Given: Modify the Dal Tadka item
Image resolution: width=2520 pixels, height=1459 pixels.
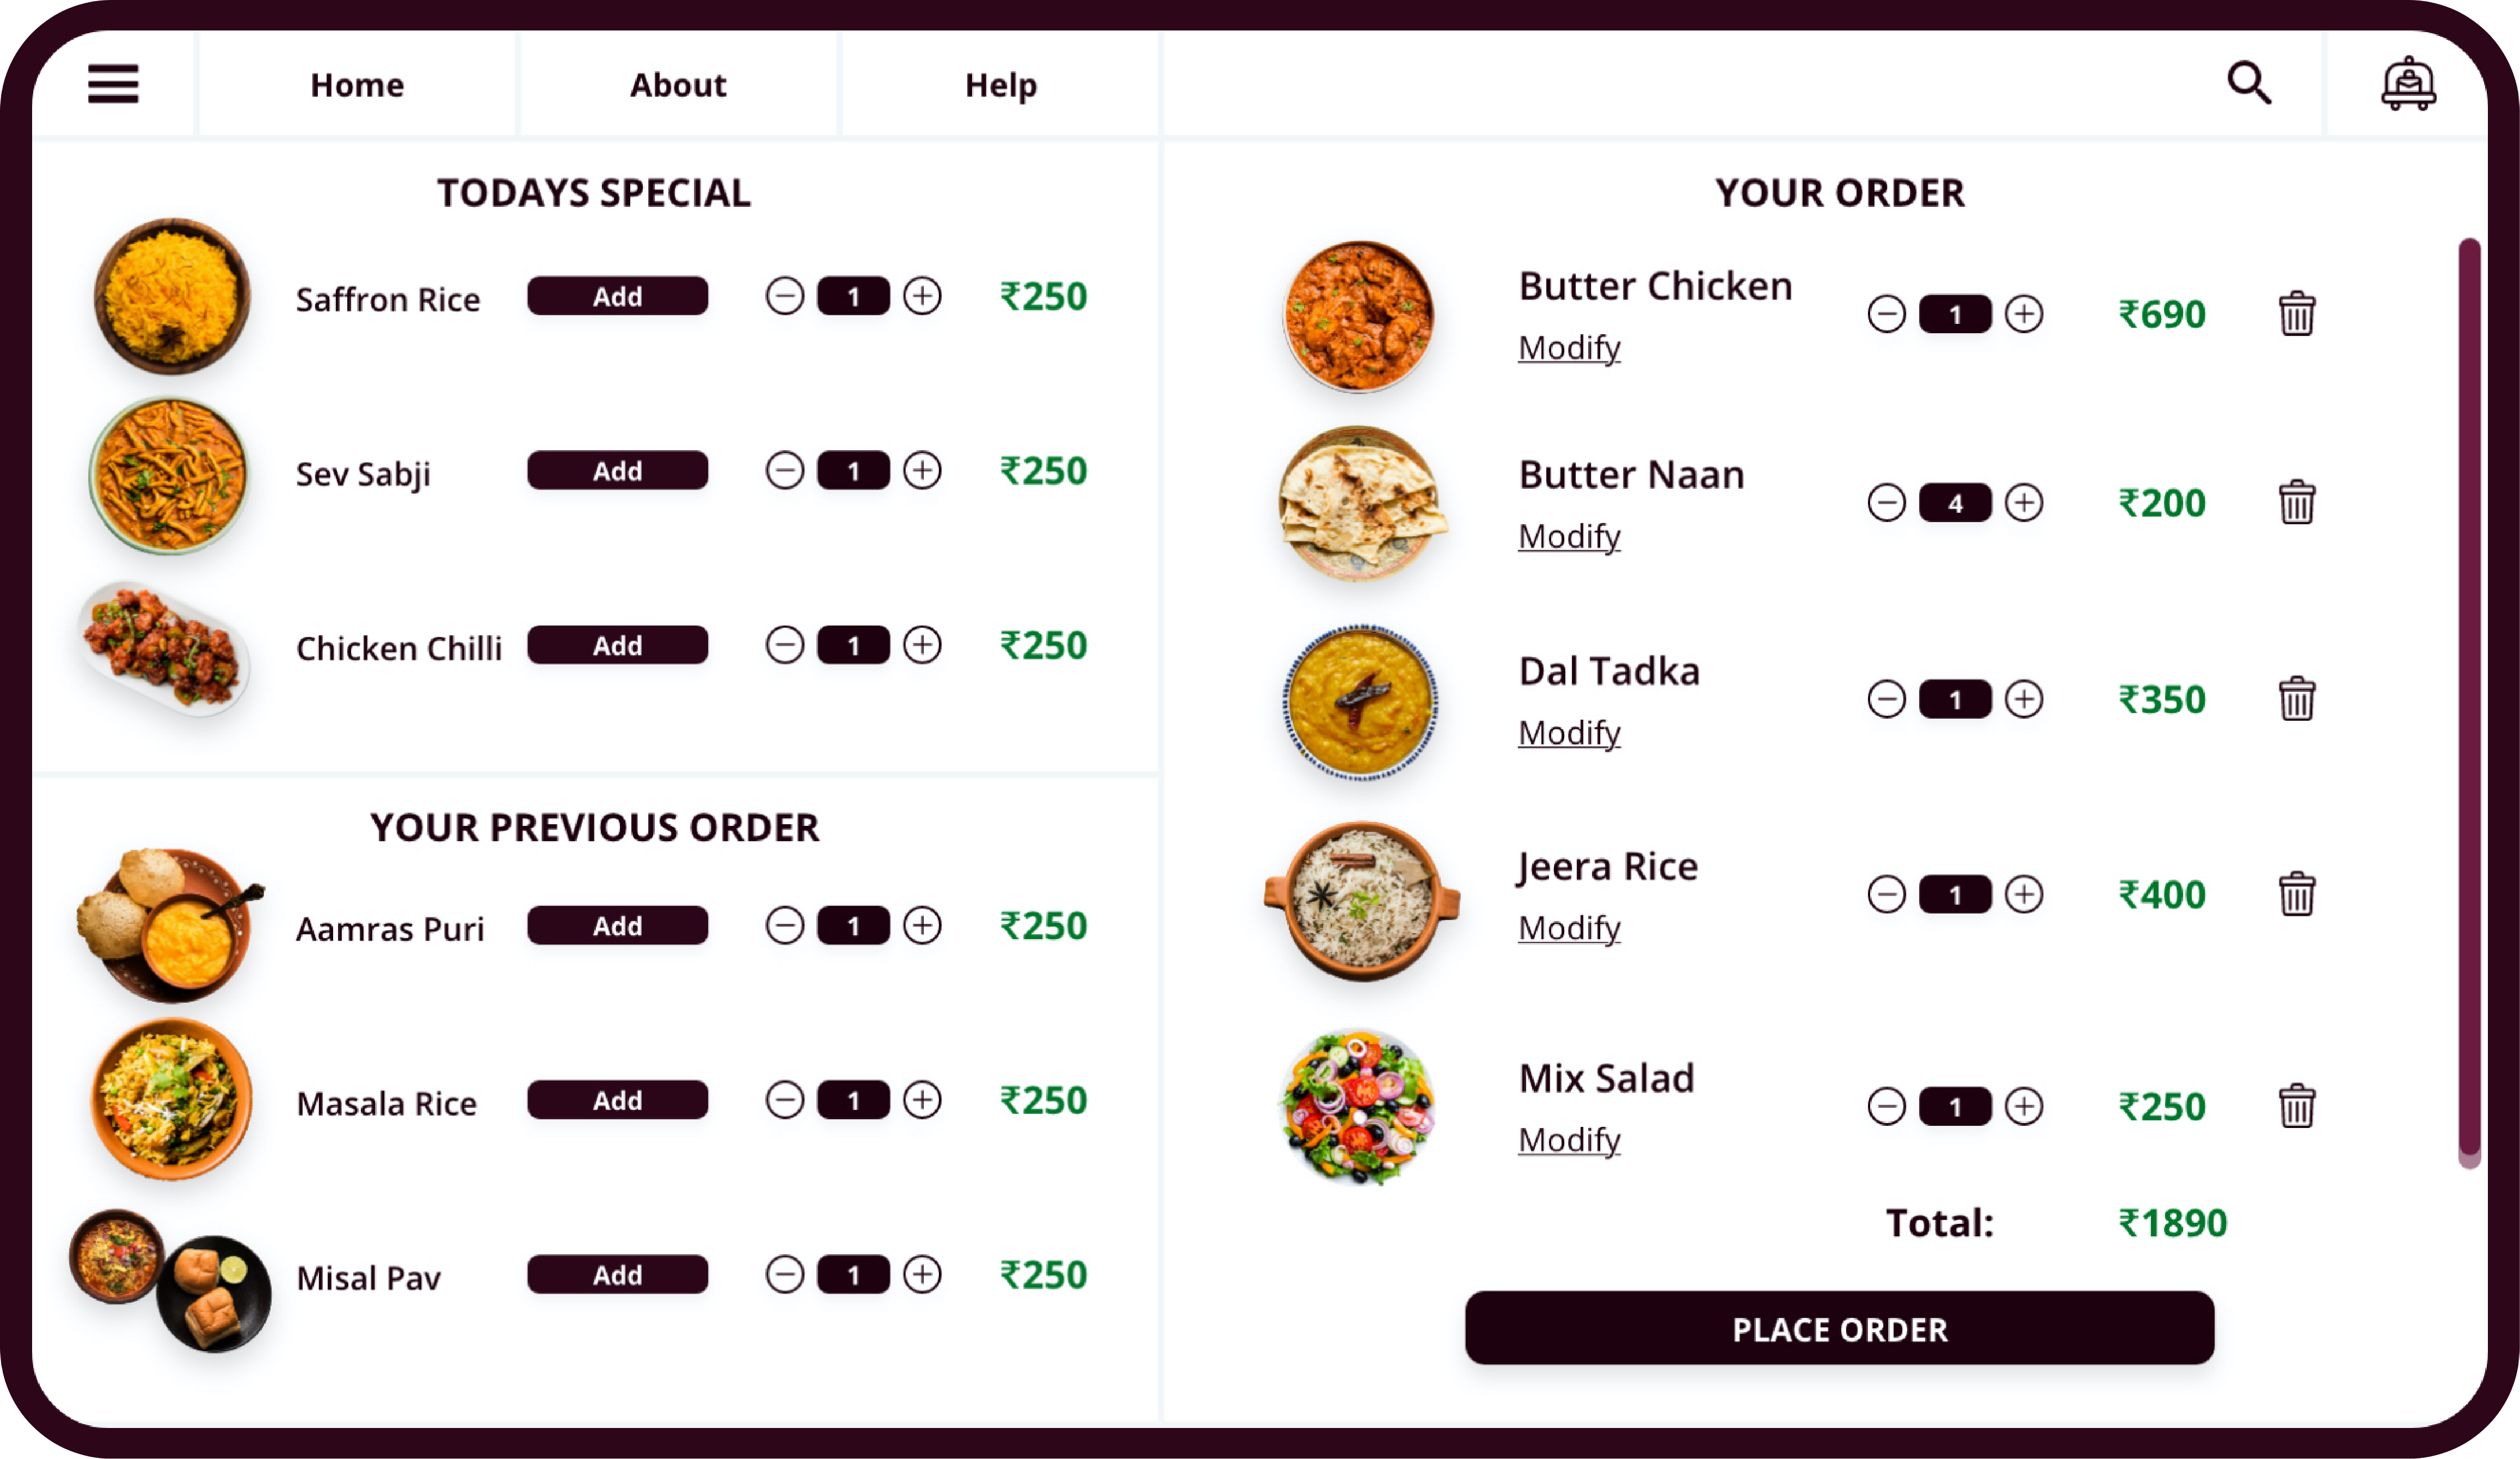Looking at the screenshot, I should pyautogui.click(x=1569, y=733).
